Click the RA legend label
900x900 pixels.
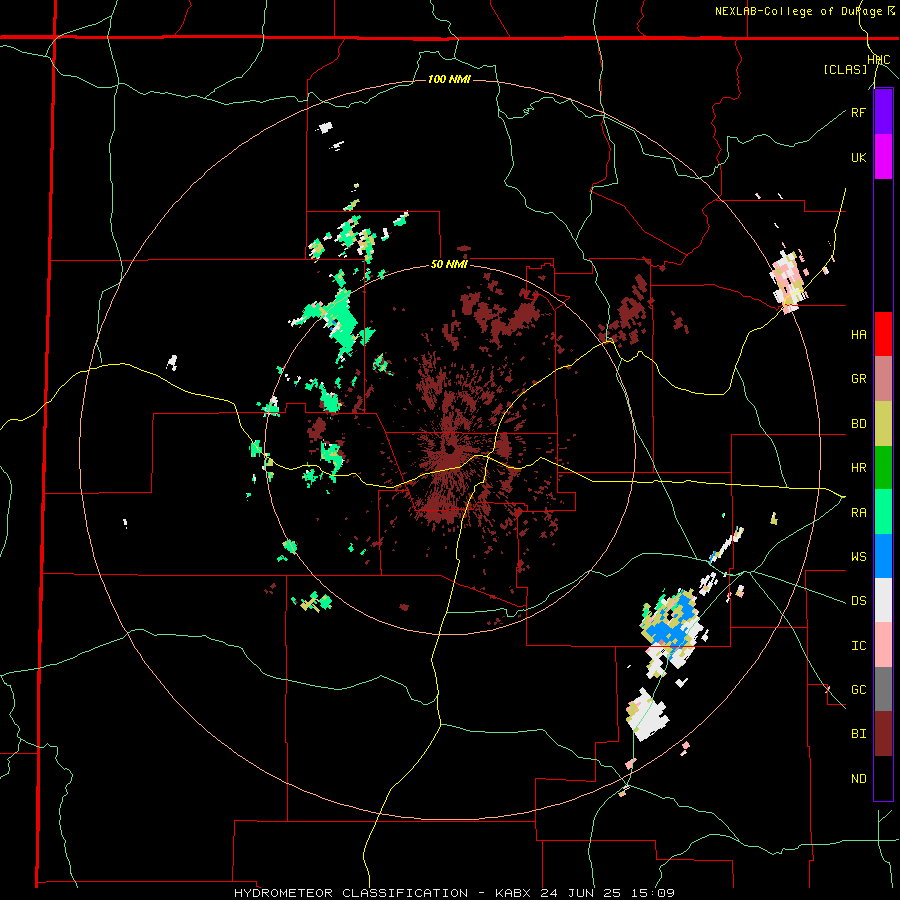858,513
